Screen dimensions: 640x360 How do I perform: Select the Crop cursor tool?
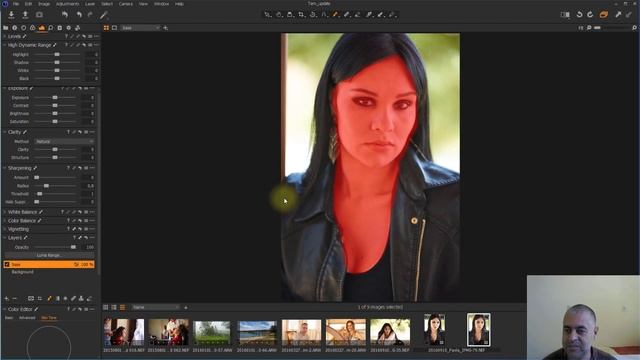pyautogui.click(x=301, y=15)
